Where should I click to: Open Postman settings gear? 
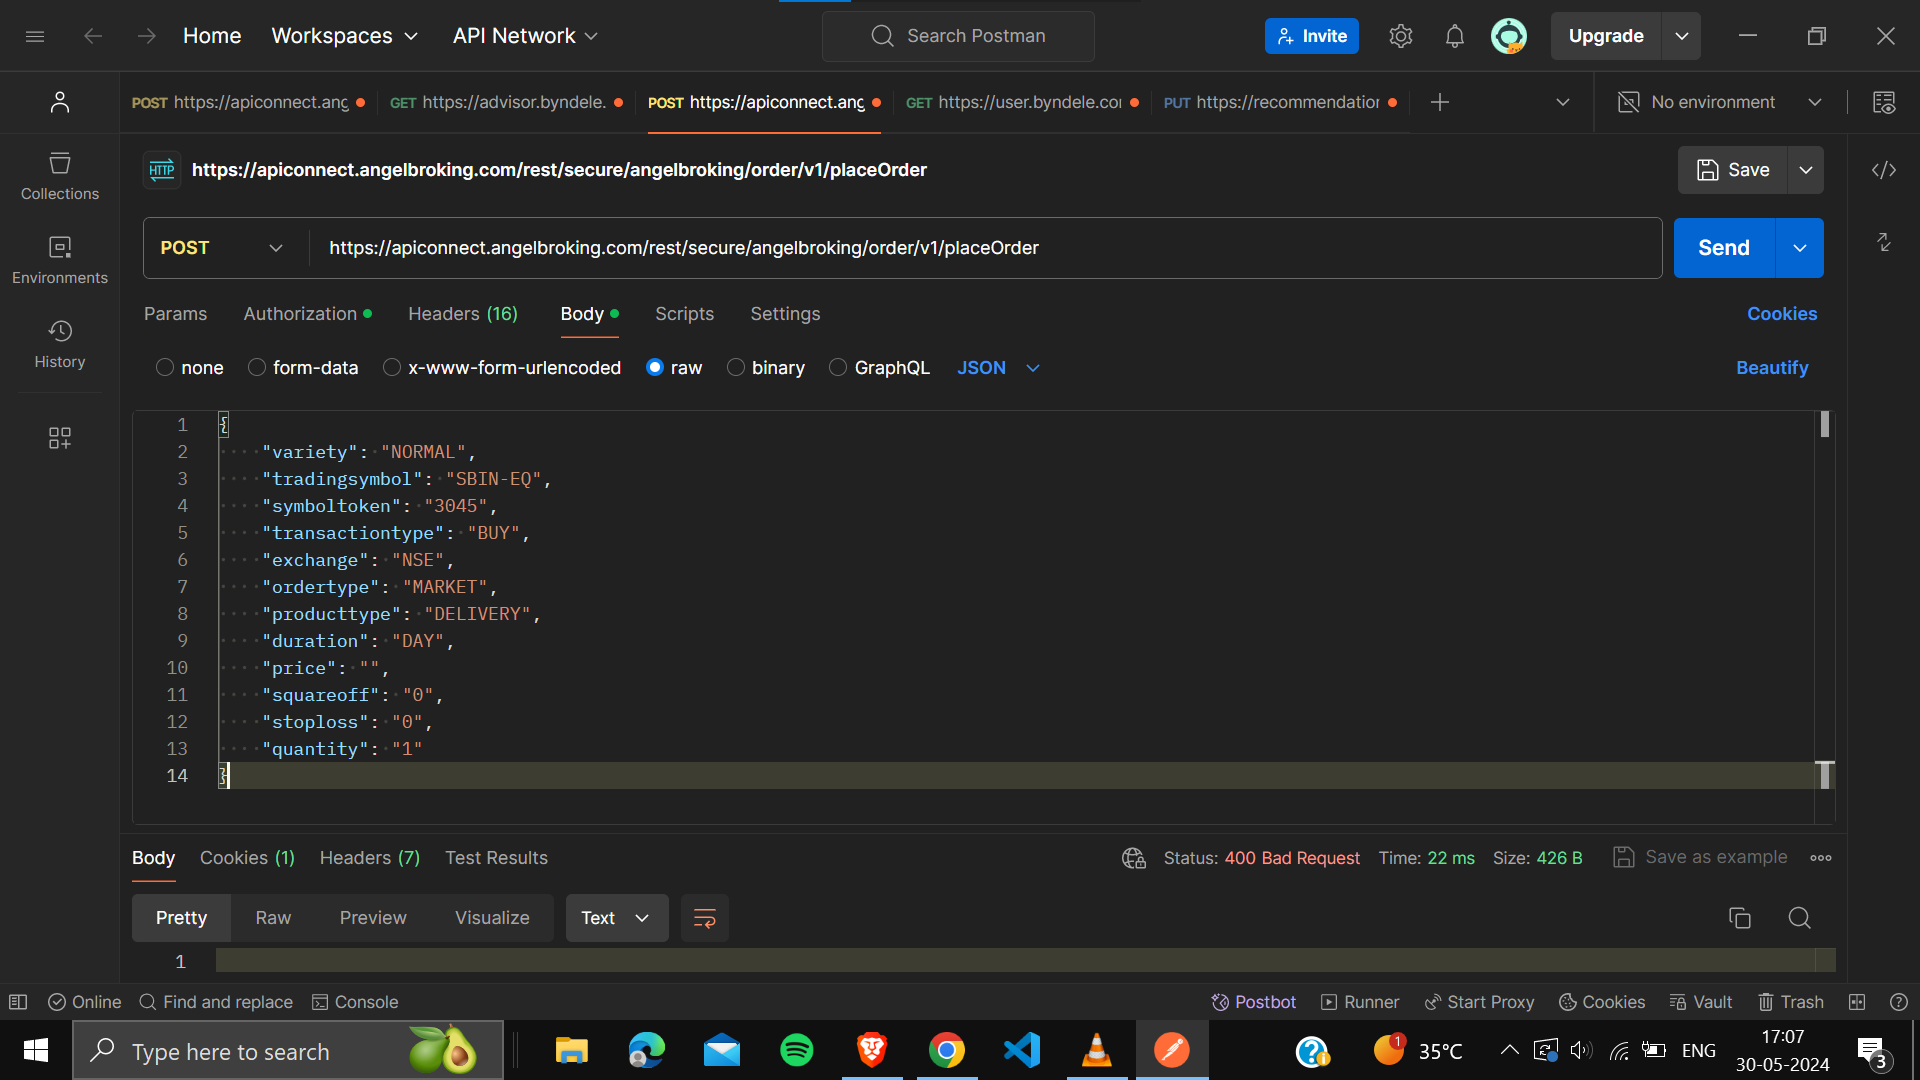click(1401, 36)
